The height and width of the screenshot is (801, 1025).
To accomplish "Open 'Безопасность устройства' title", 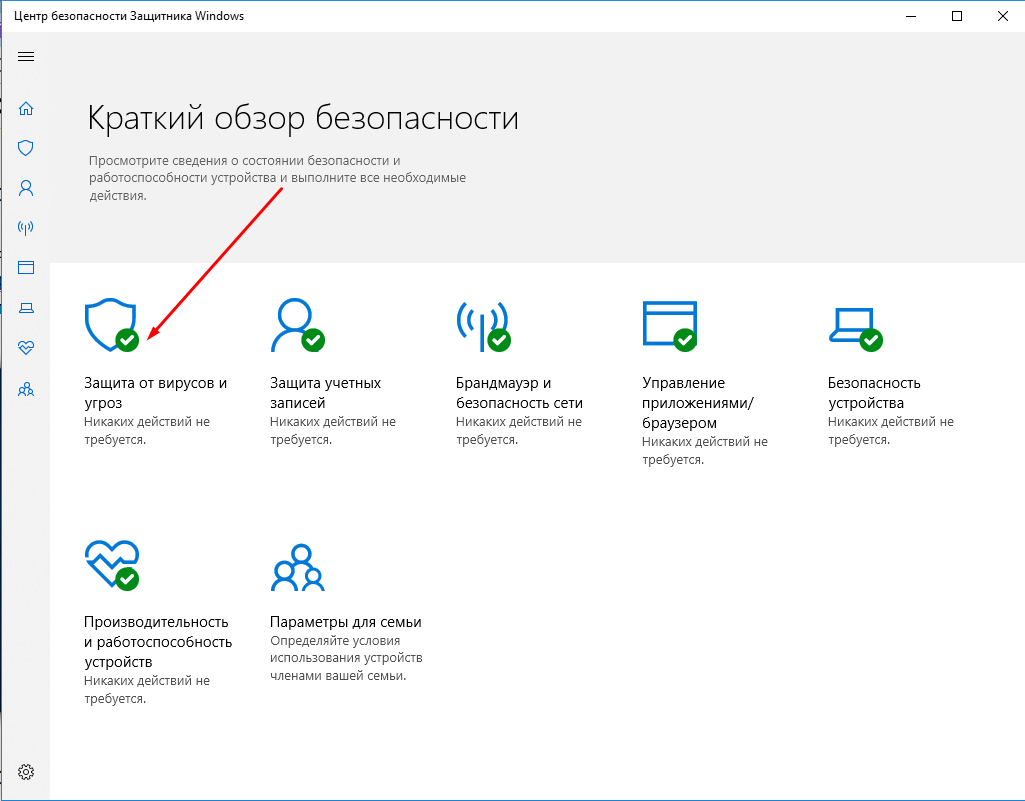I will pos(874,392).
